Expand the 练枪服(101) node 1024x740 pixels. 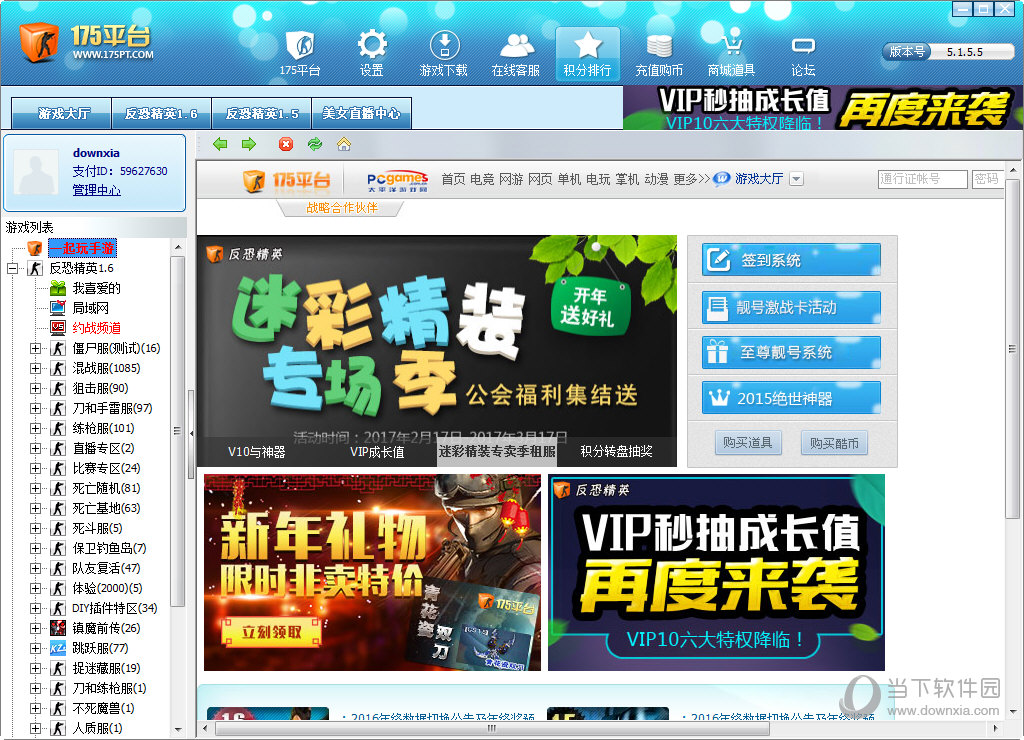point(36,428)
